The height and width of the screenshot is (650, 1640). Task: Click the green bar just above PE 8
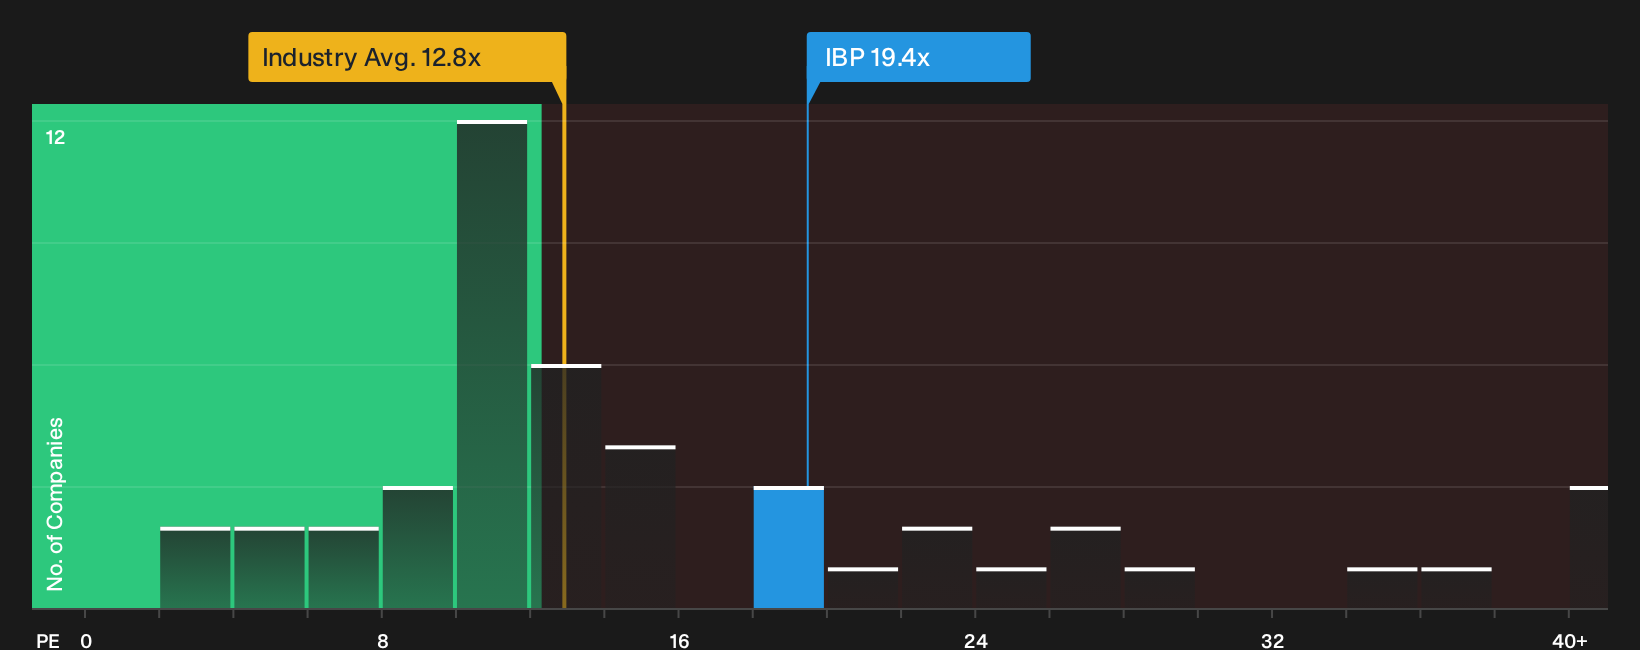pos(418,547)
